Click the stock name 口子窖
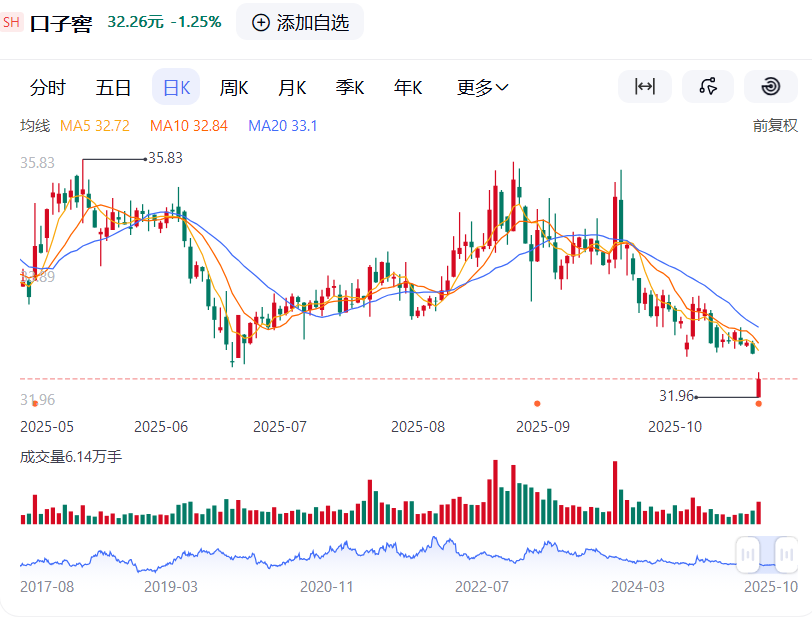The width and height of the screenshot is (812, 620). (x=60, y=22)
